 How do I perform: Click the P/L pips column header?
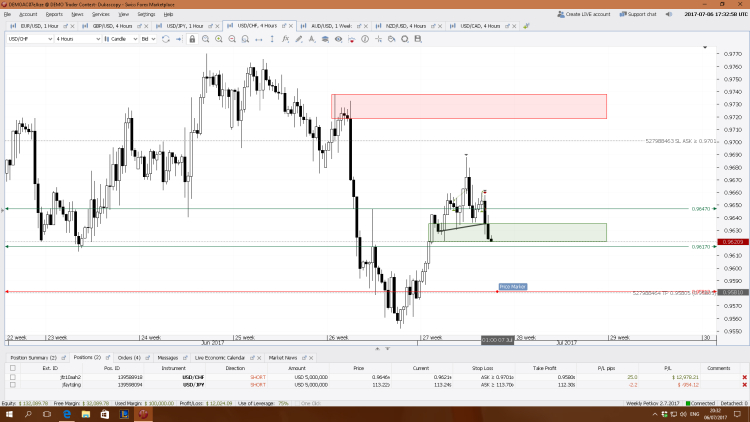coord(606,368)
